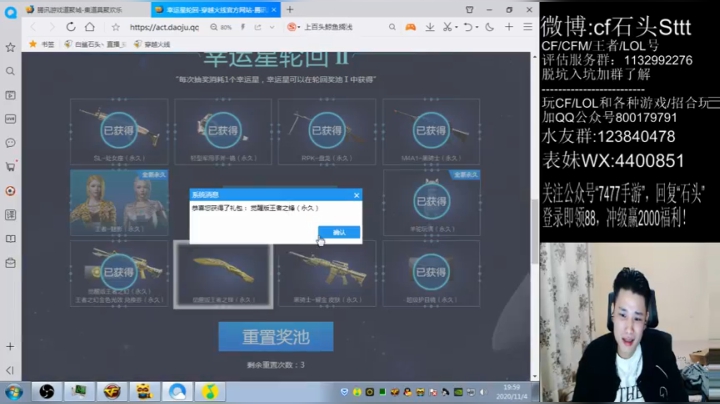Open the sidebar search magnifier icon
The width and height of the screenshot is (720, 404).
10,71
